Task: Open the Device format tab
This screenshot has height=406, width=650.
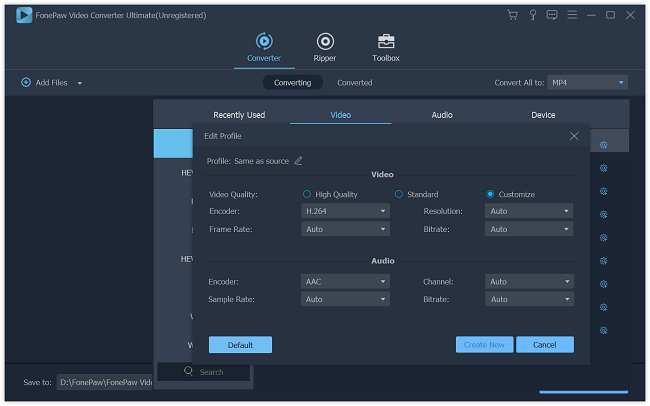Action: (x=543, y=115)
